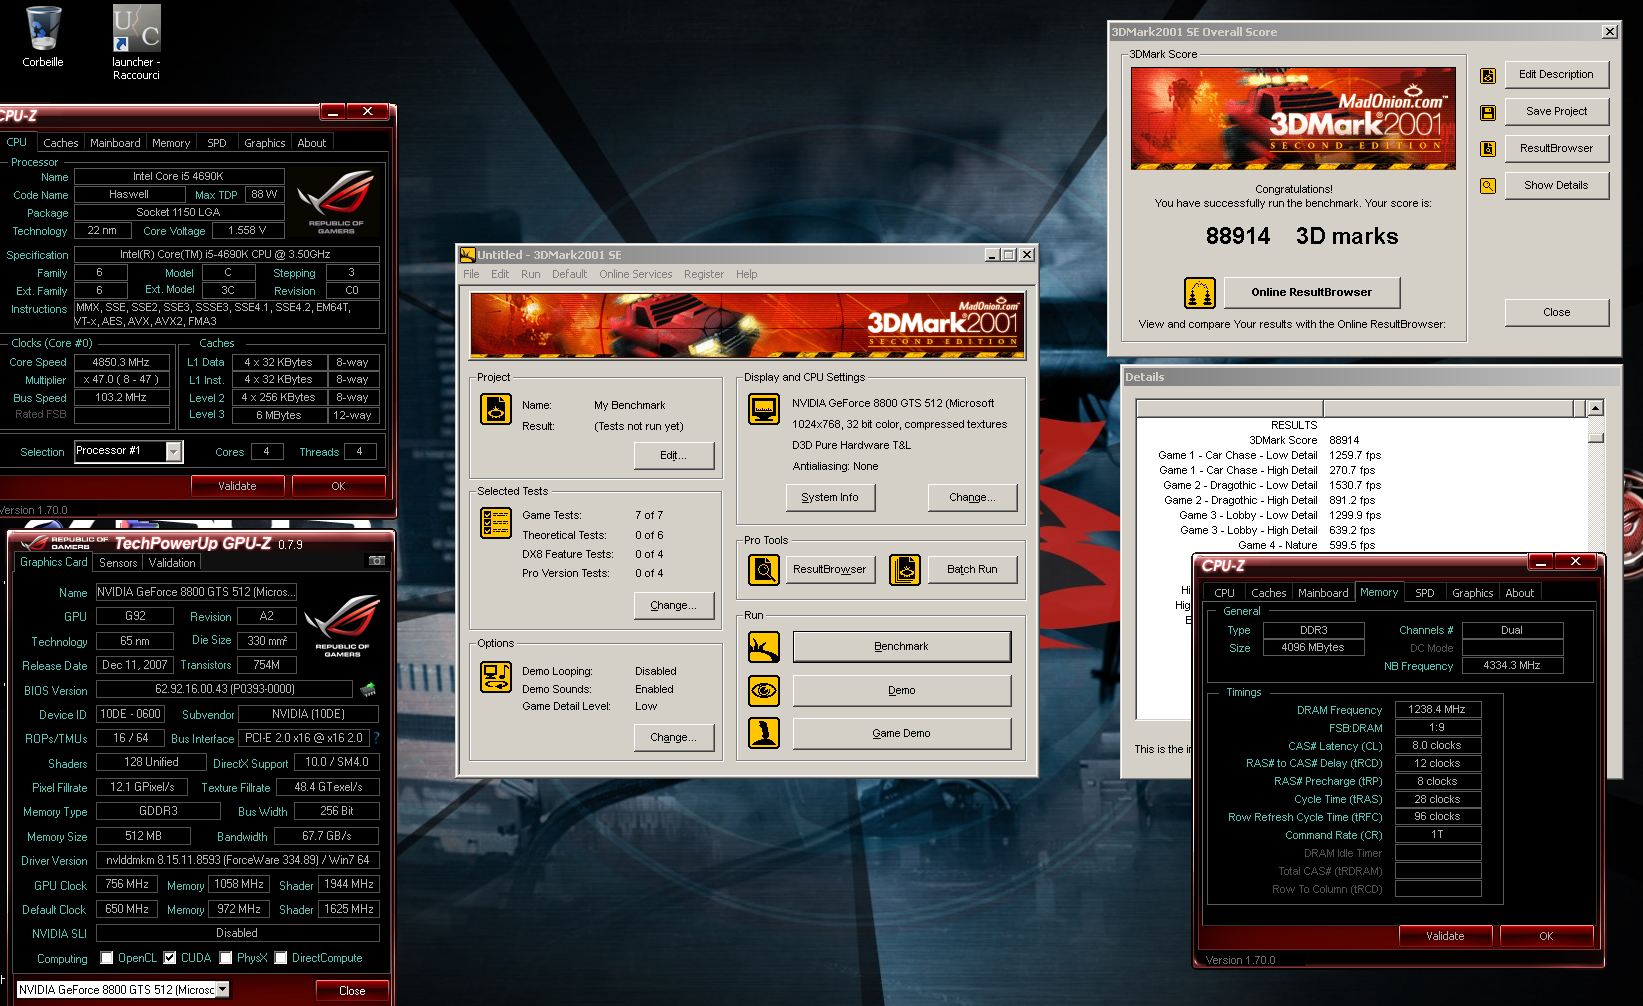Click the ResultBrowser magnifier icon in Pro Tools
Image resolution: width=1643 pixels, height=1006 pixels.
pos(764,570)
